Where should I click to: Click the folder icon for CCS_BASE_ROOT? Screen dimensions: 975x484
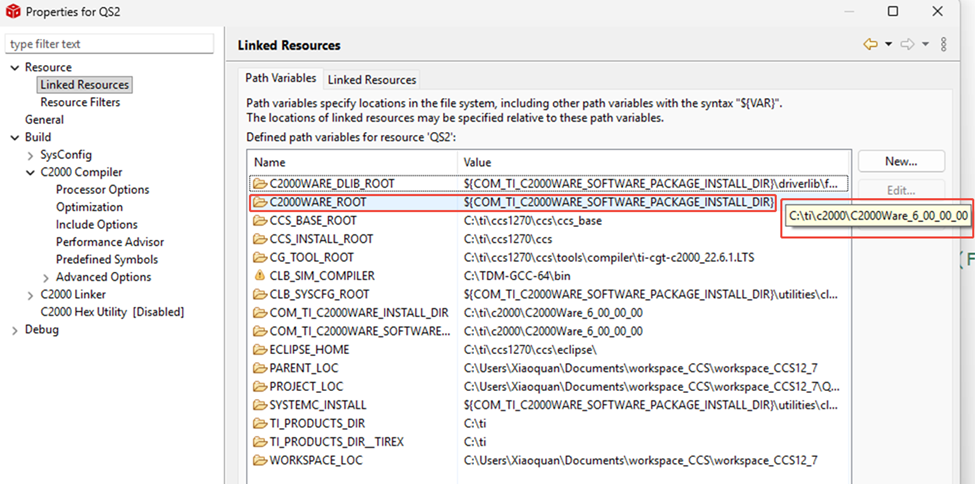pyautogui.click(x=259, y=221)
